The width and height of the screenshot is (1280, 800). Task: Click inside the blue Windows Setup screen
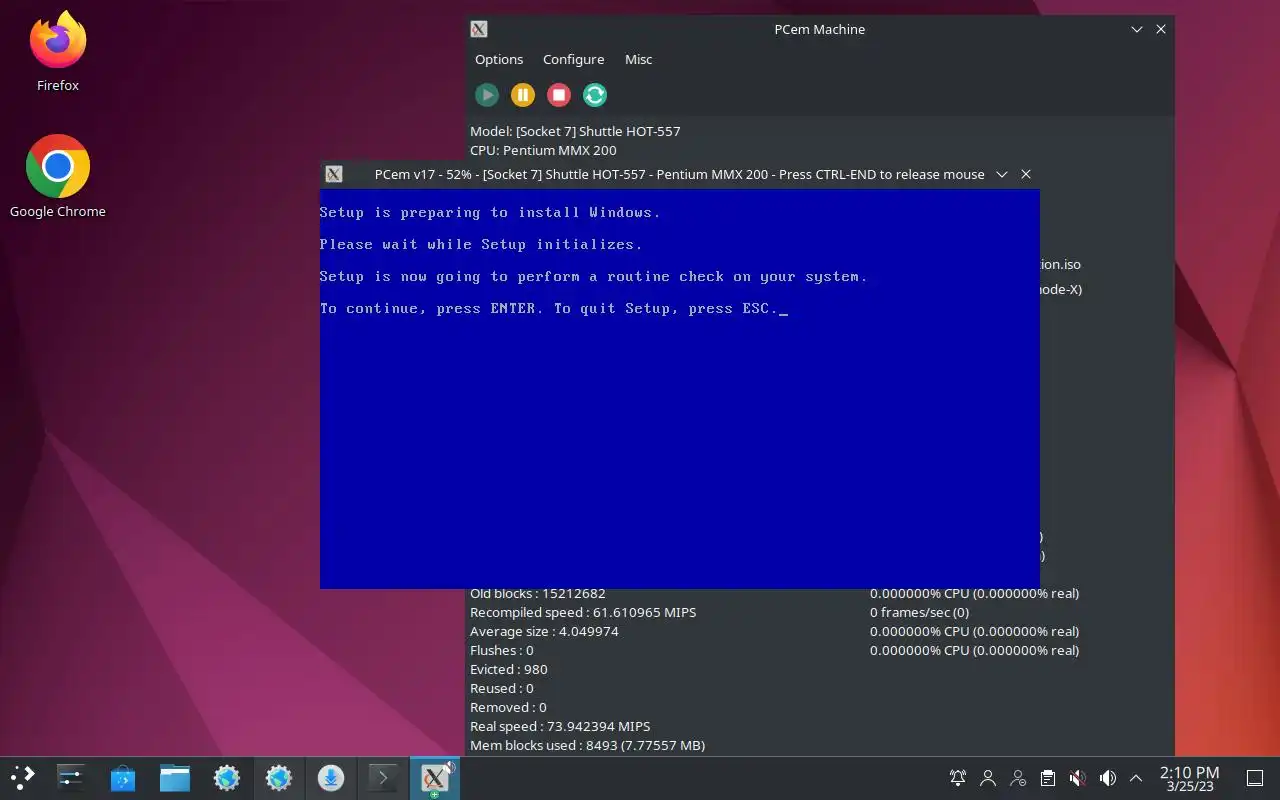click(680, 388)
